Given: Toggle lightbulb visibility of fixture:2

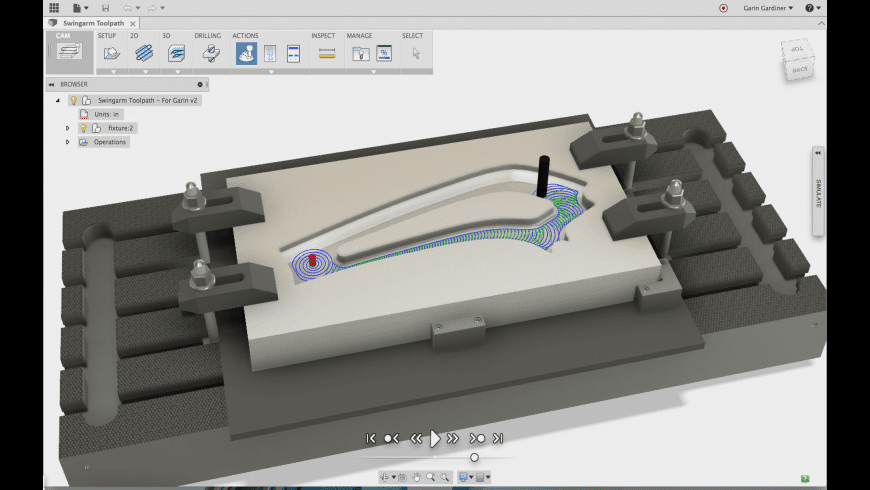Looking at the screenshot, I should [83, 128].
